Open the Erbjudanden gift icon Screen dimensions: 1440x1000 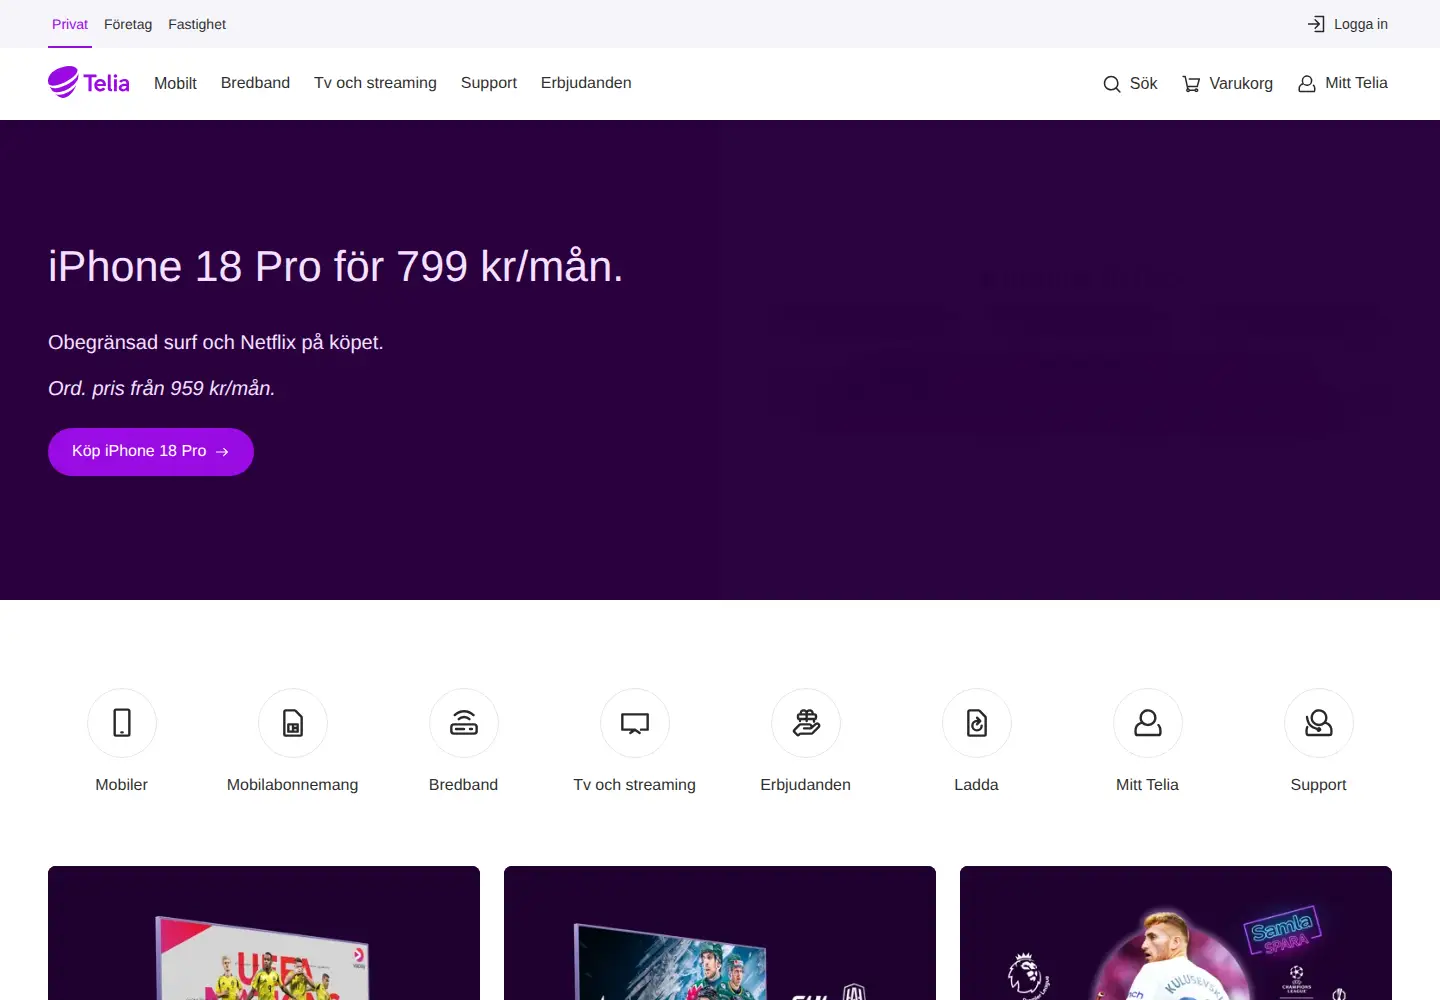[806, 723]
